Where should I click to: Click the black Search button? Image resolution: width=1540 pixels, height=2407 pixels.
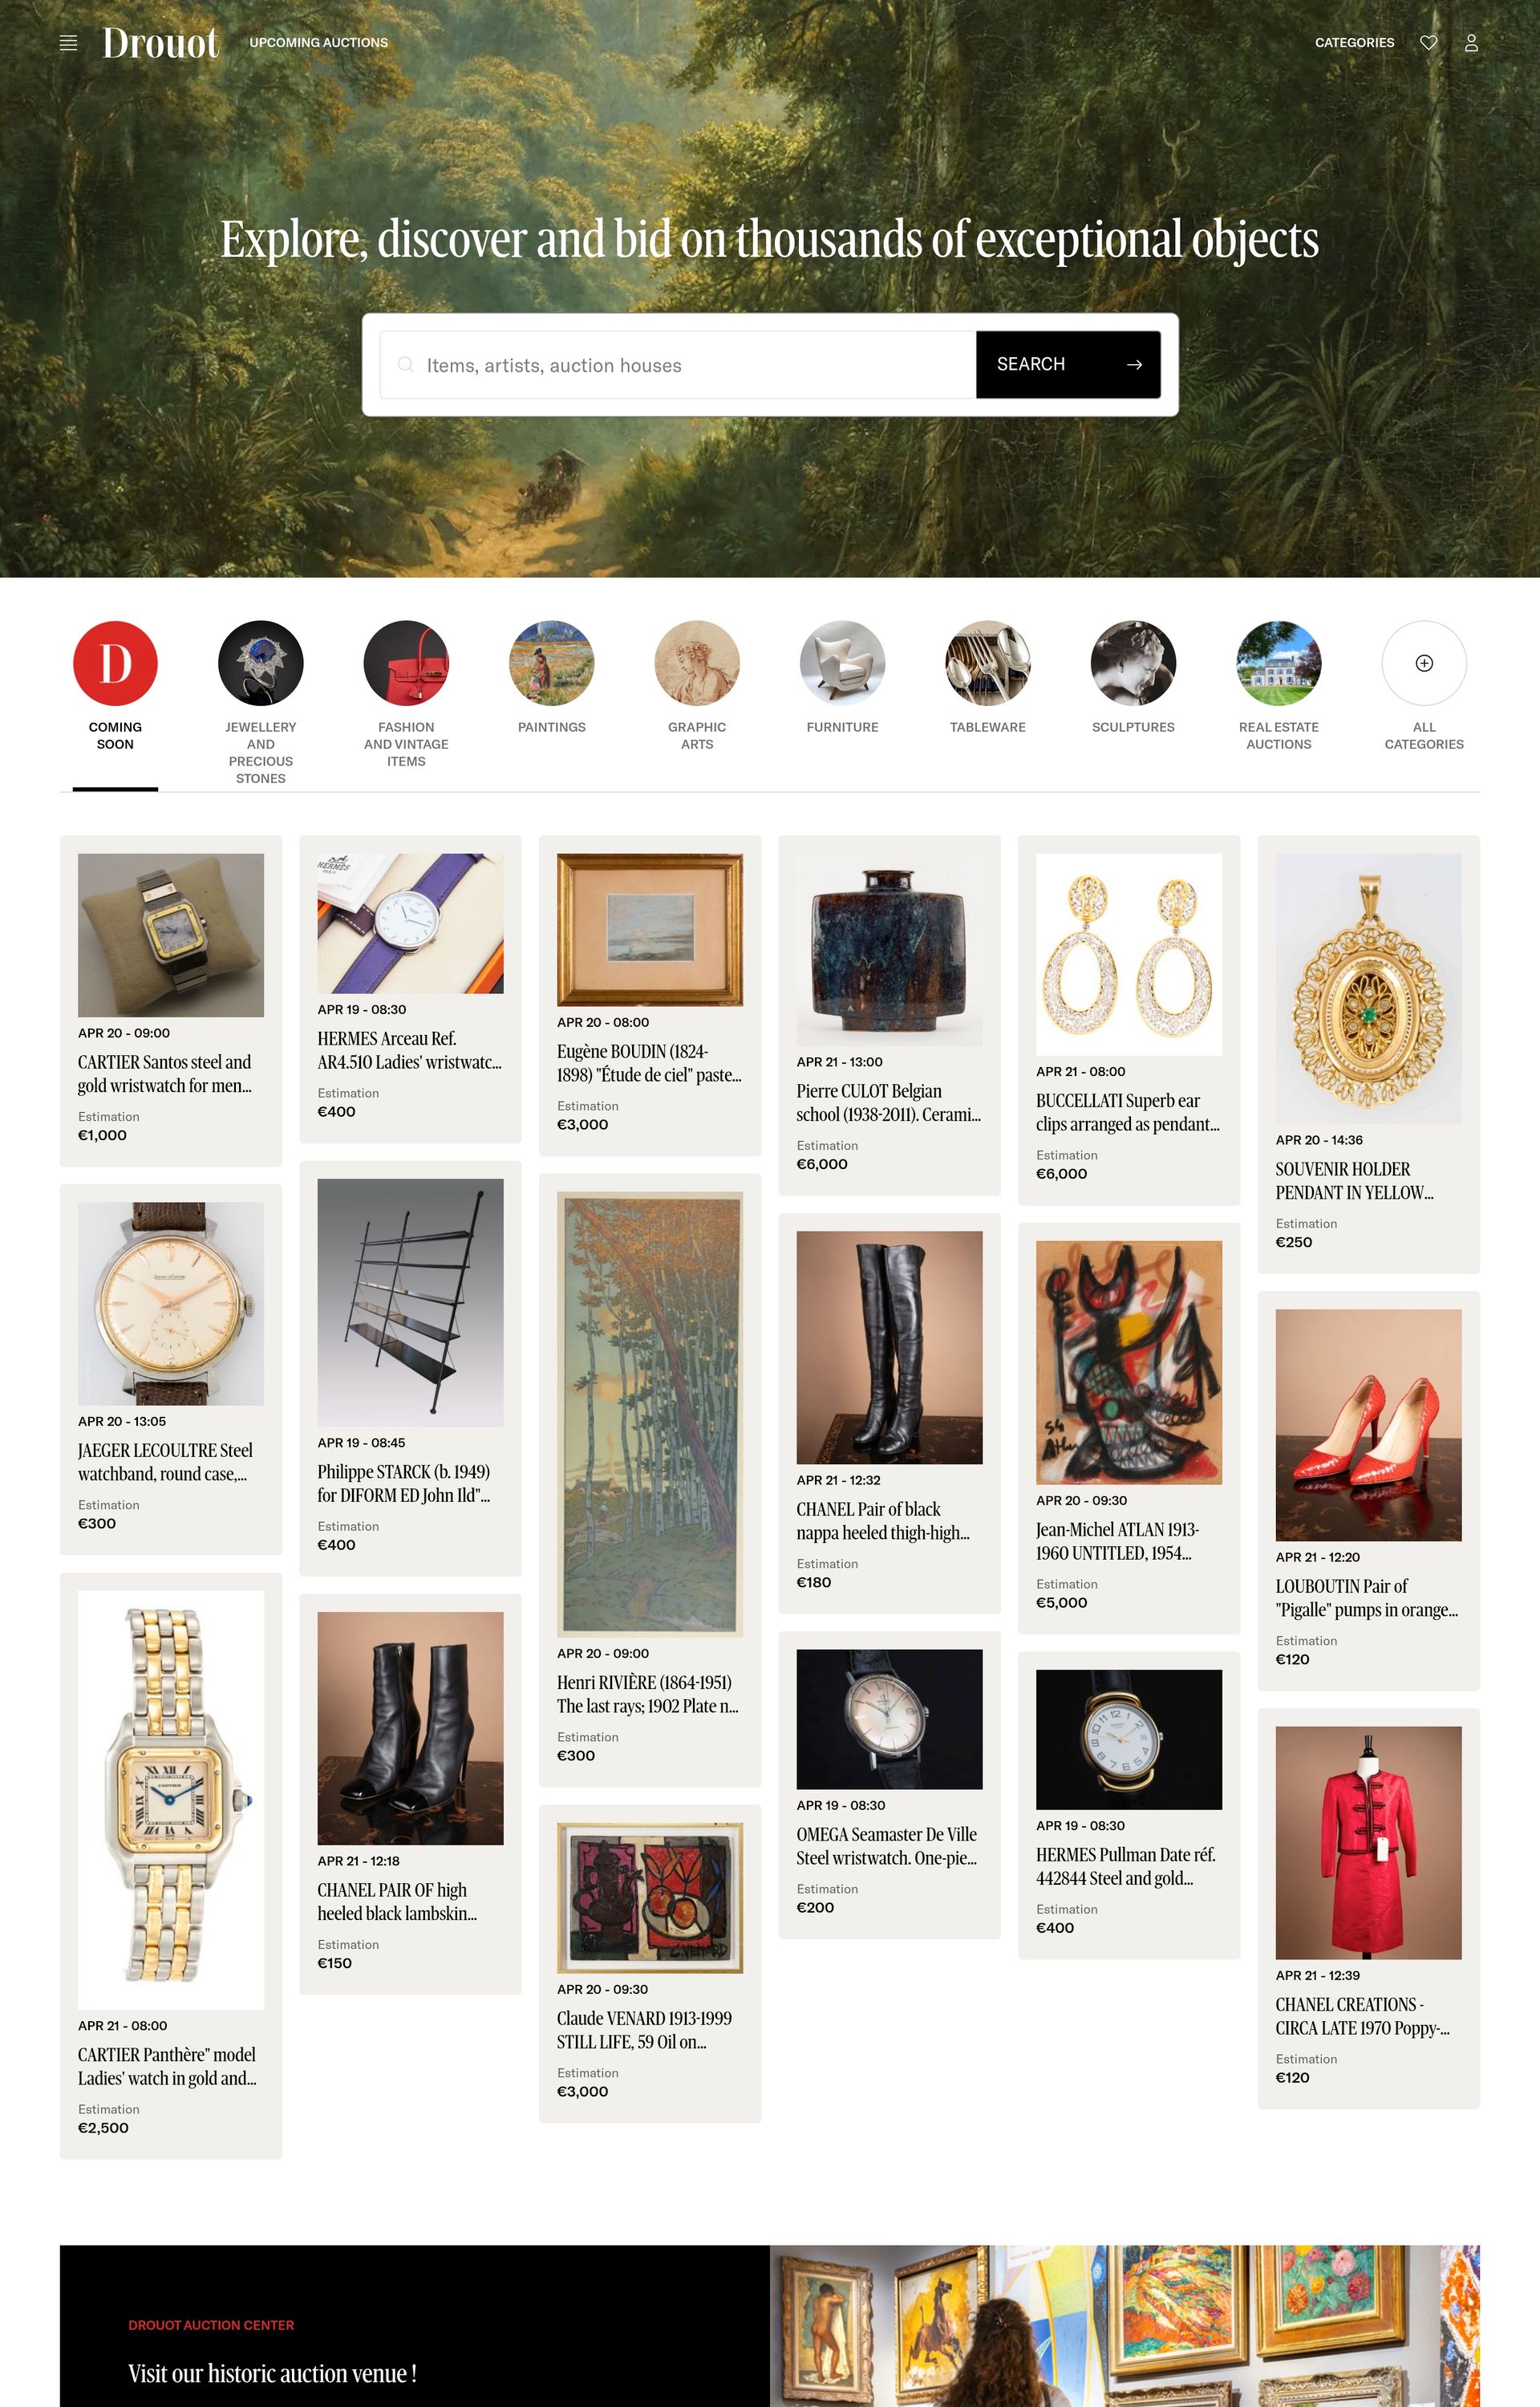(x=1068, y=364)
